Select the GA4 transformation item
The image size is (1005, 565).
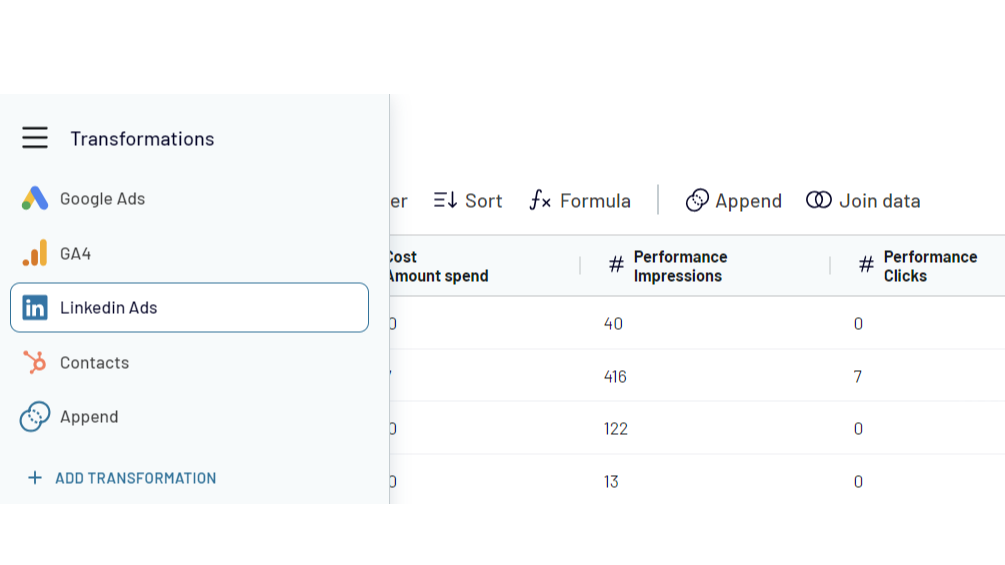pos(76,254)
